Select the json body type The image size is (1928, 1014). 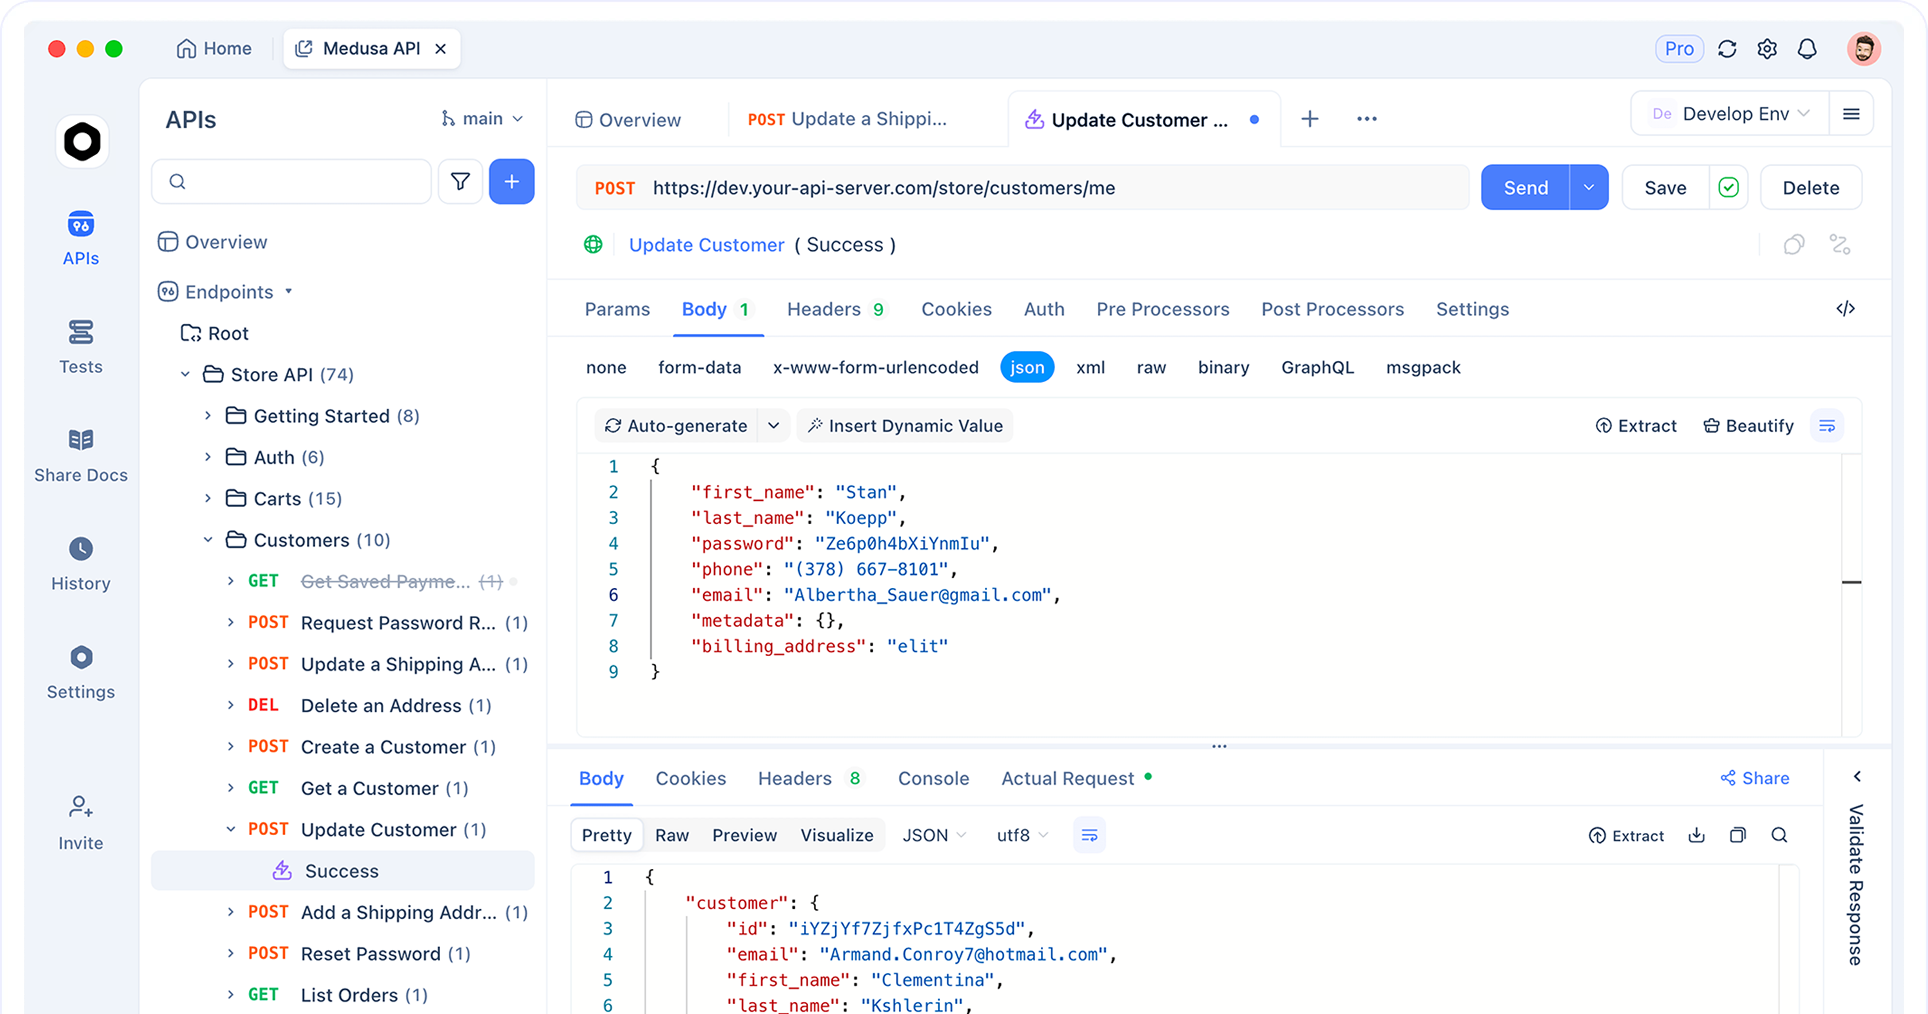click(x=1027, y=367)
